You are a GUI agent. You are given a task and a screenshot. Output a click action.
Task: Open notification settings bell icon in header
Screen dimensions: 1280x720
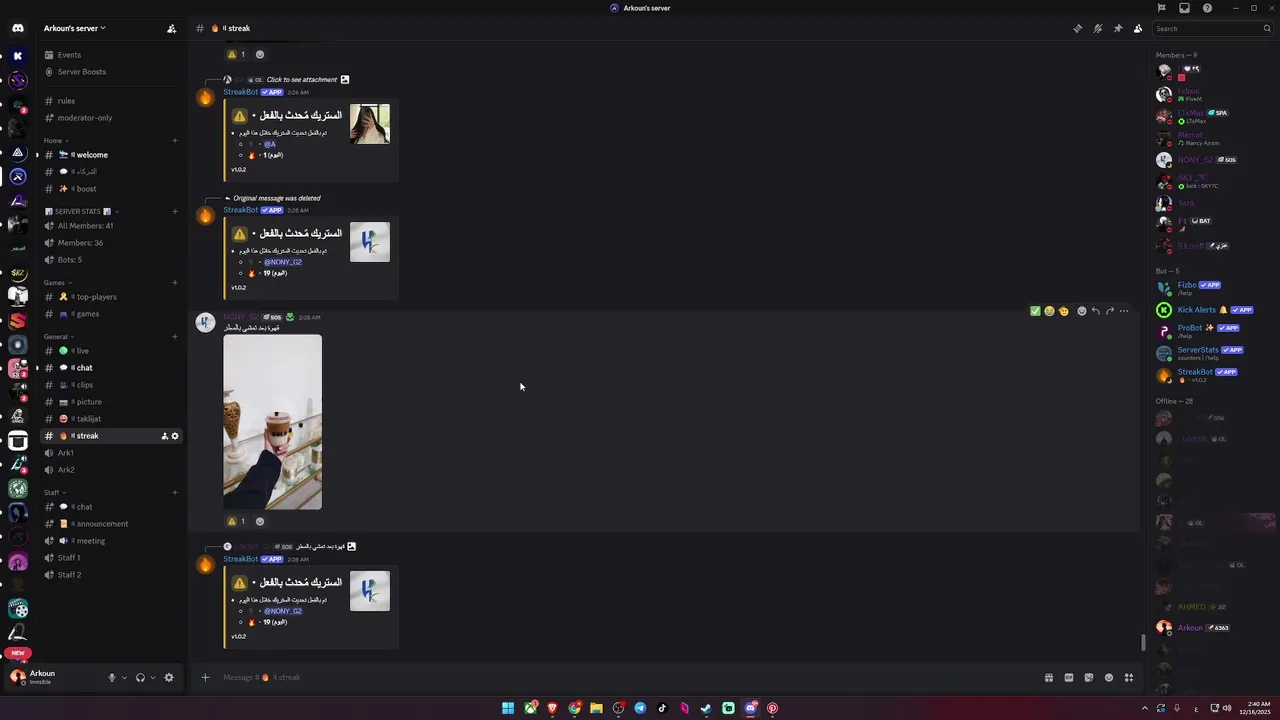(1097, 28)
